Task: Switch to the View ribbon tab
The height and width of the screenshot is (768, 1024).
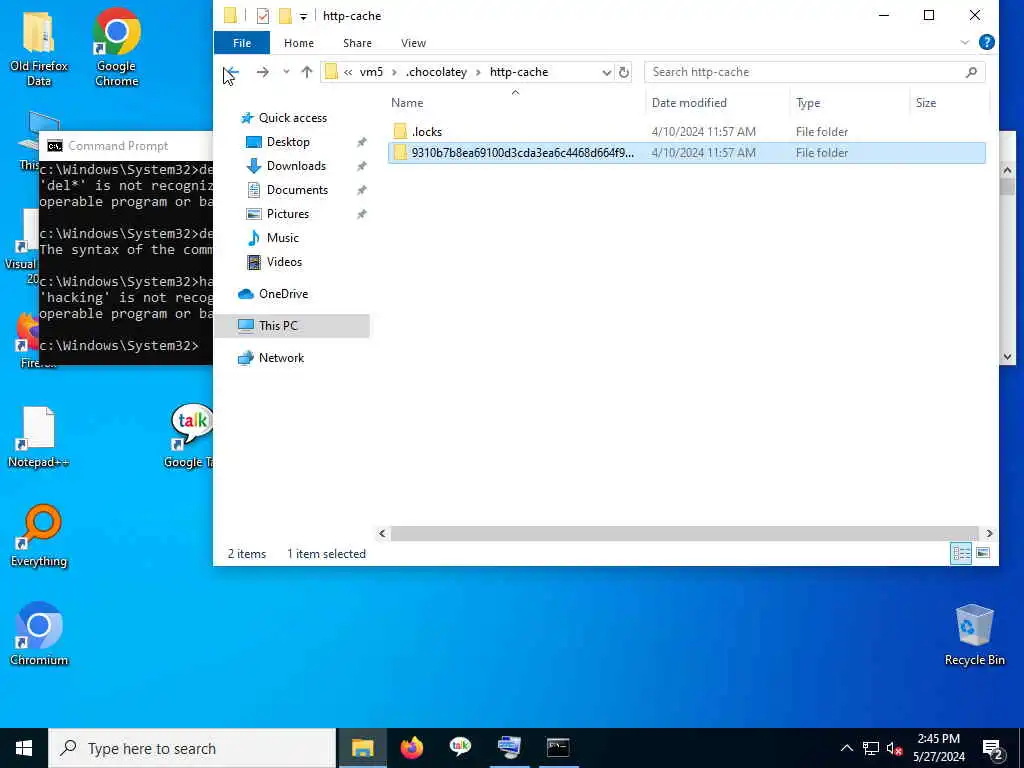Action: 413,43
